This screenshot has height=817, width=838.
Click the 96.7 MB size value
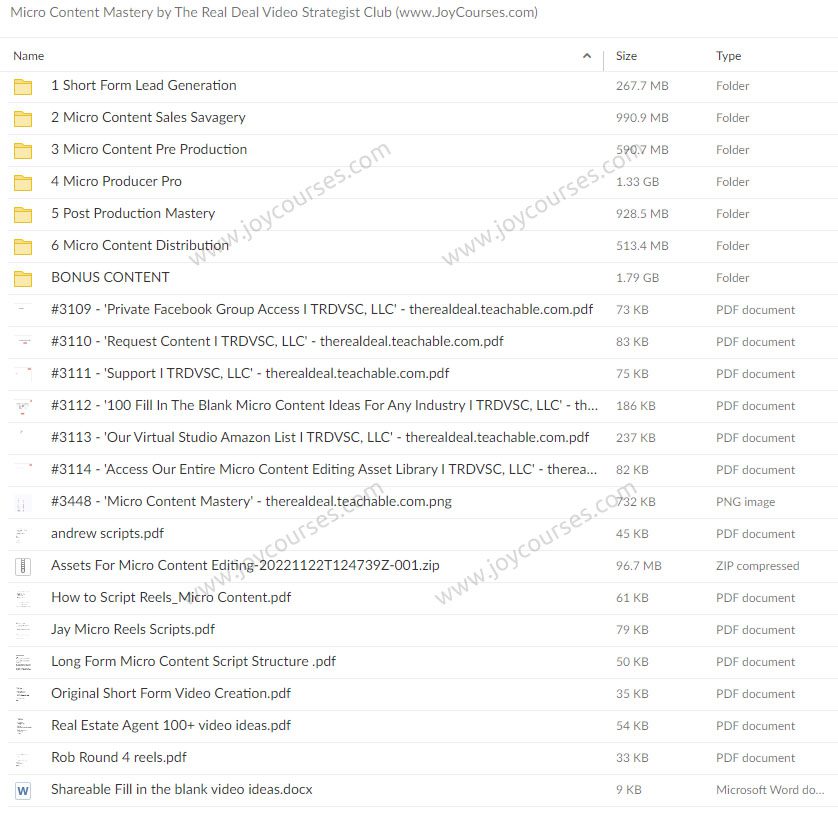point(639,566)
